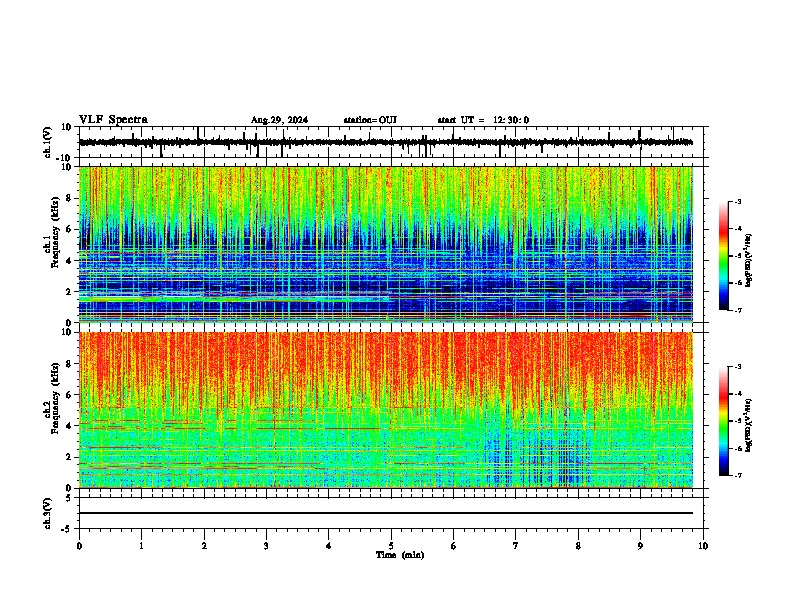The width and height of the screenshot is (792, 612).
Task: Click inside the ch.2 spectrogram panel
Action: click(386, 410)
